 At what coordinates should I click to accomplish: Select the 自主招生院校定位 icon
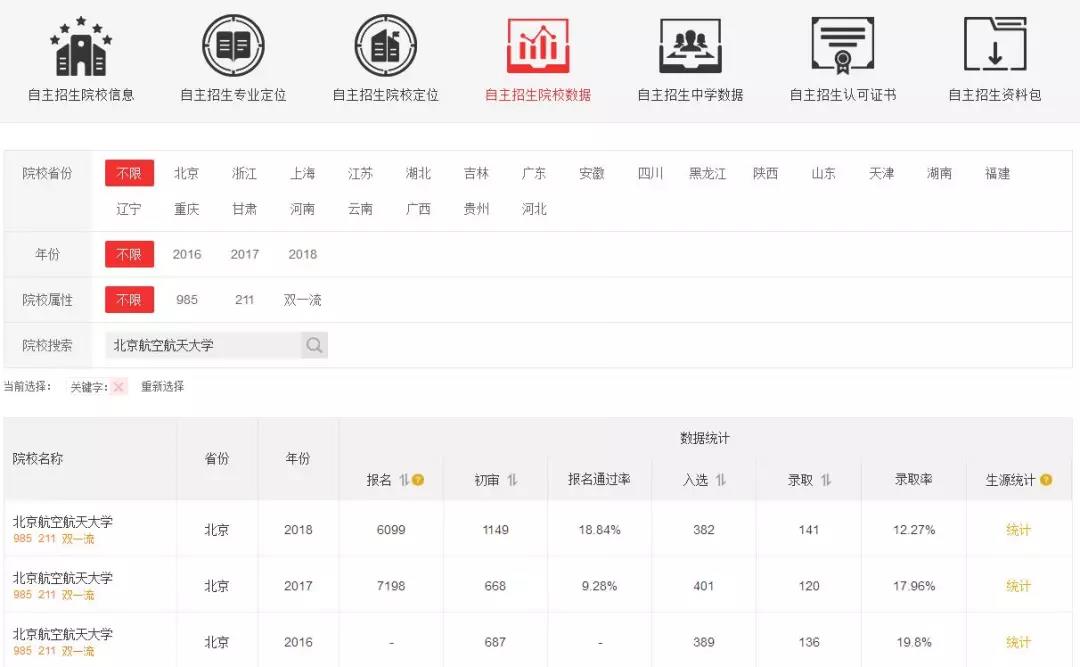click(386, 46)
